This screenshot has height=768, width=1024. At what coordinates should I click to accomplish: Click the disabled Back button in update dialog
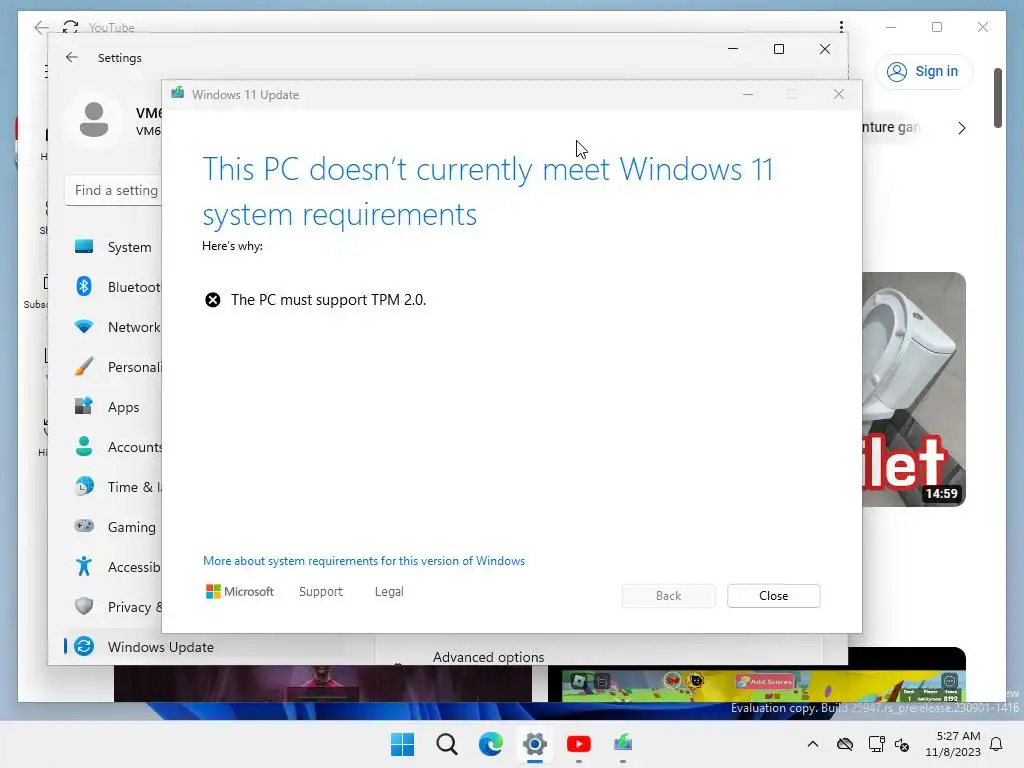tap(668, 596)
